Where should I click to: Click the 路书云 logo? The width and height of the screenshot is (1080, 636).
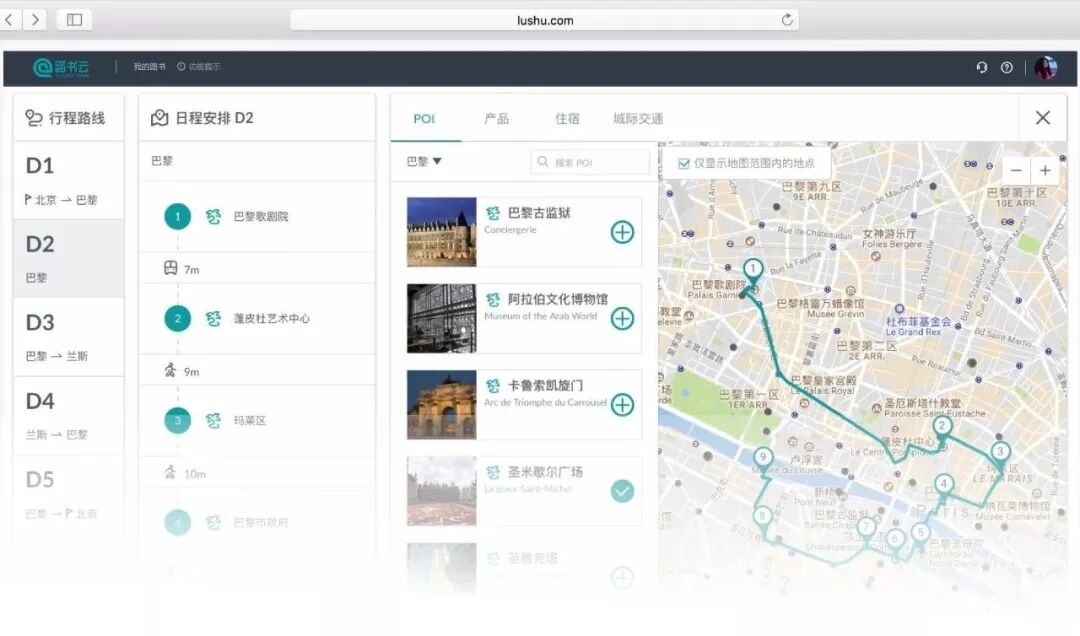point(61,68)
